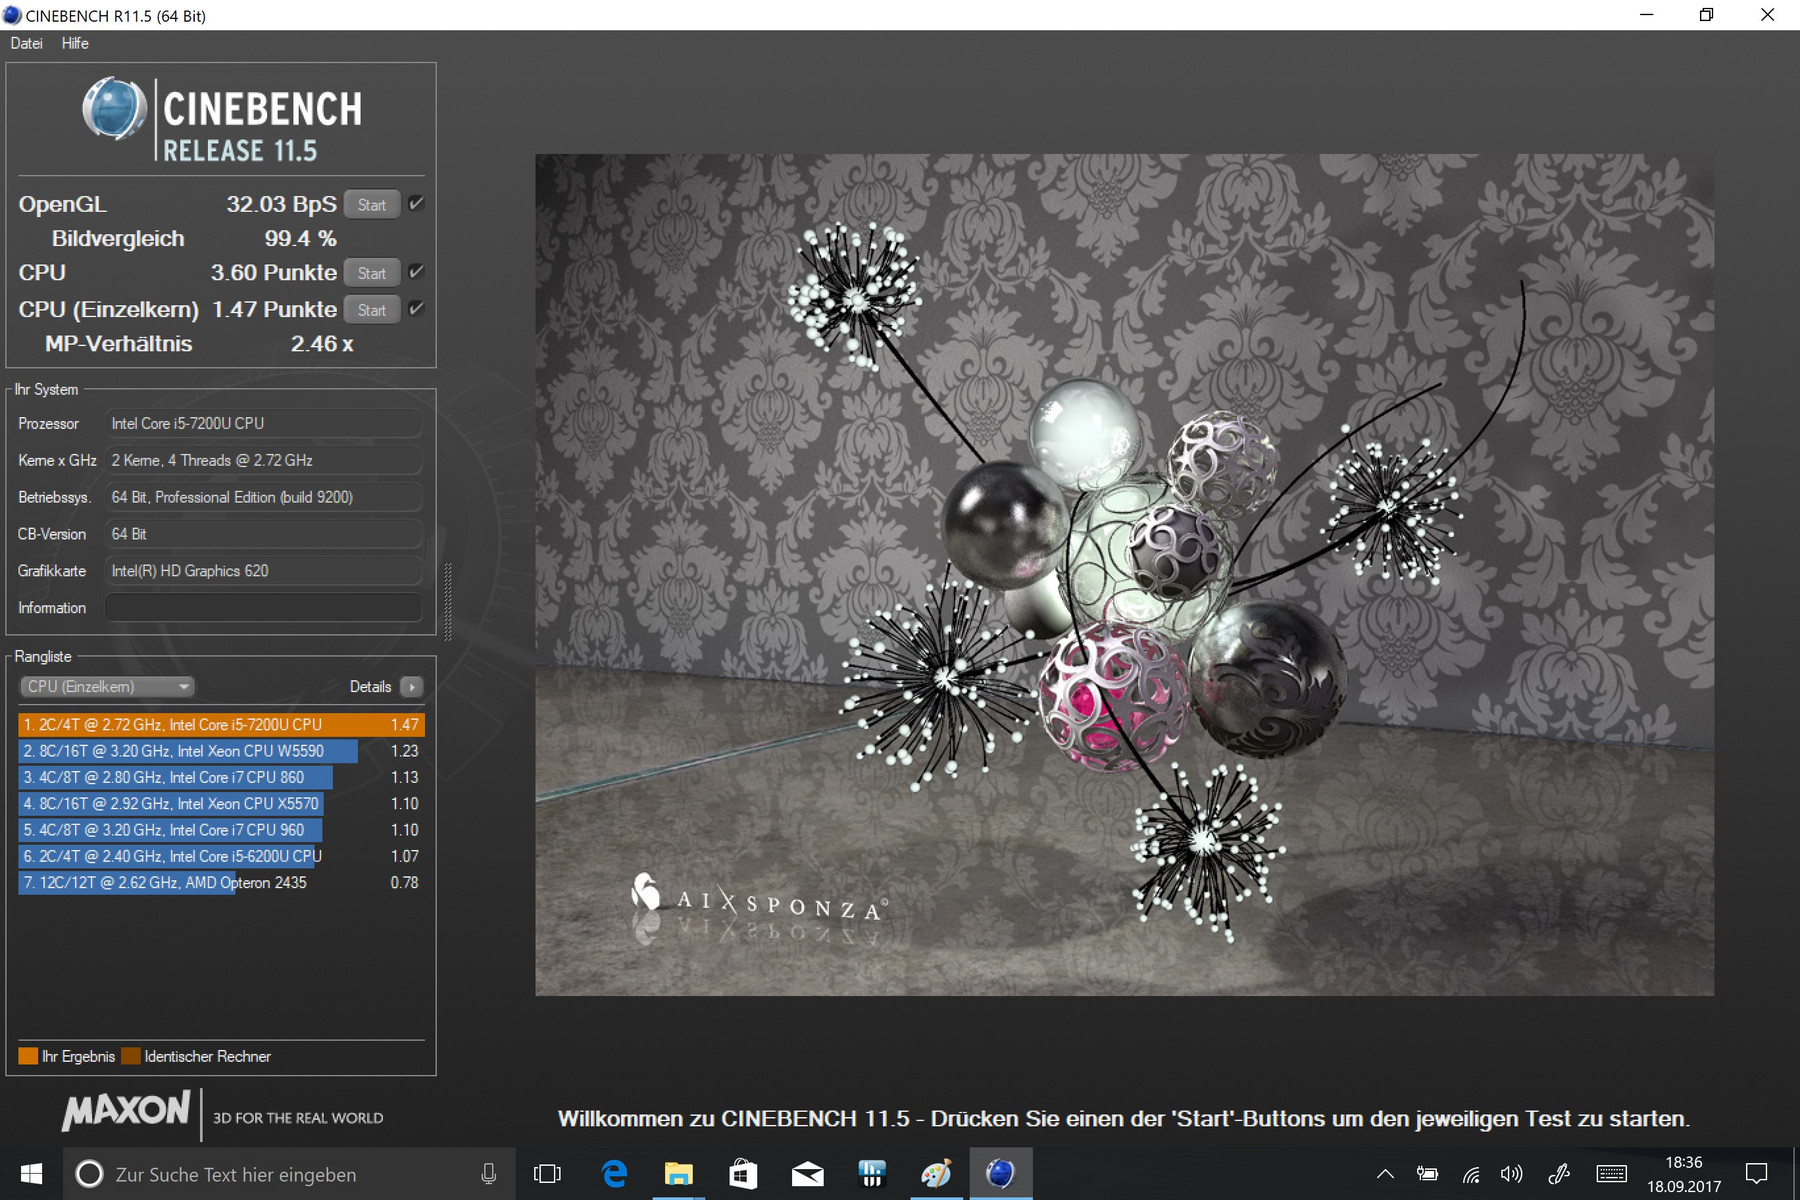Click the Information input field
Viewport: 1800px width, 1200px height.
263,608
